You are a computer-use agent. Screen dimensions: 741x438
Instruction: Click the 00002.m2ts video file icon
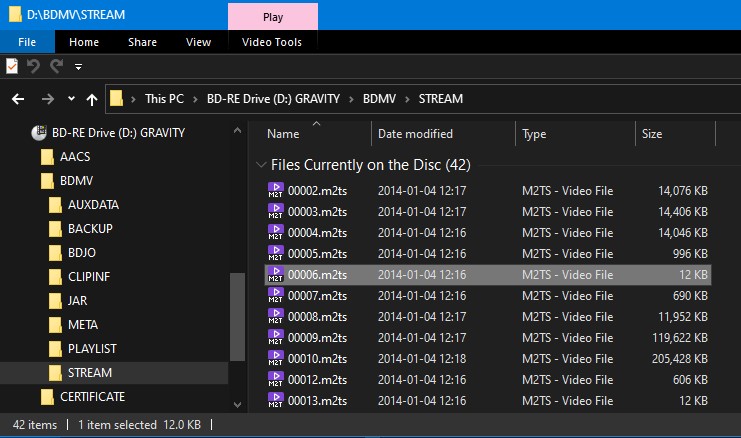(276, 190)
